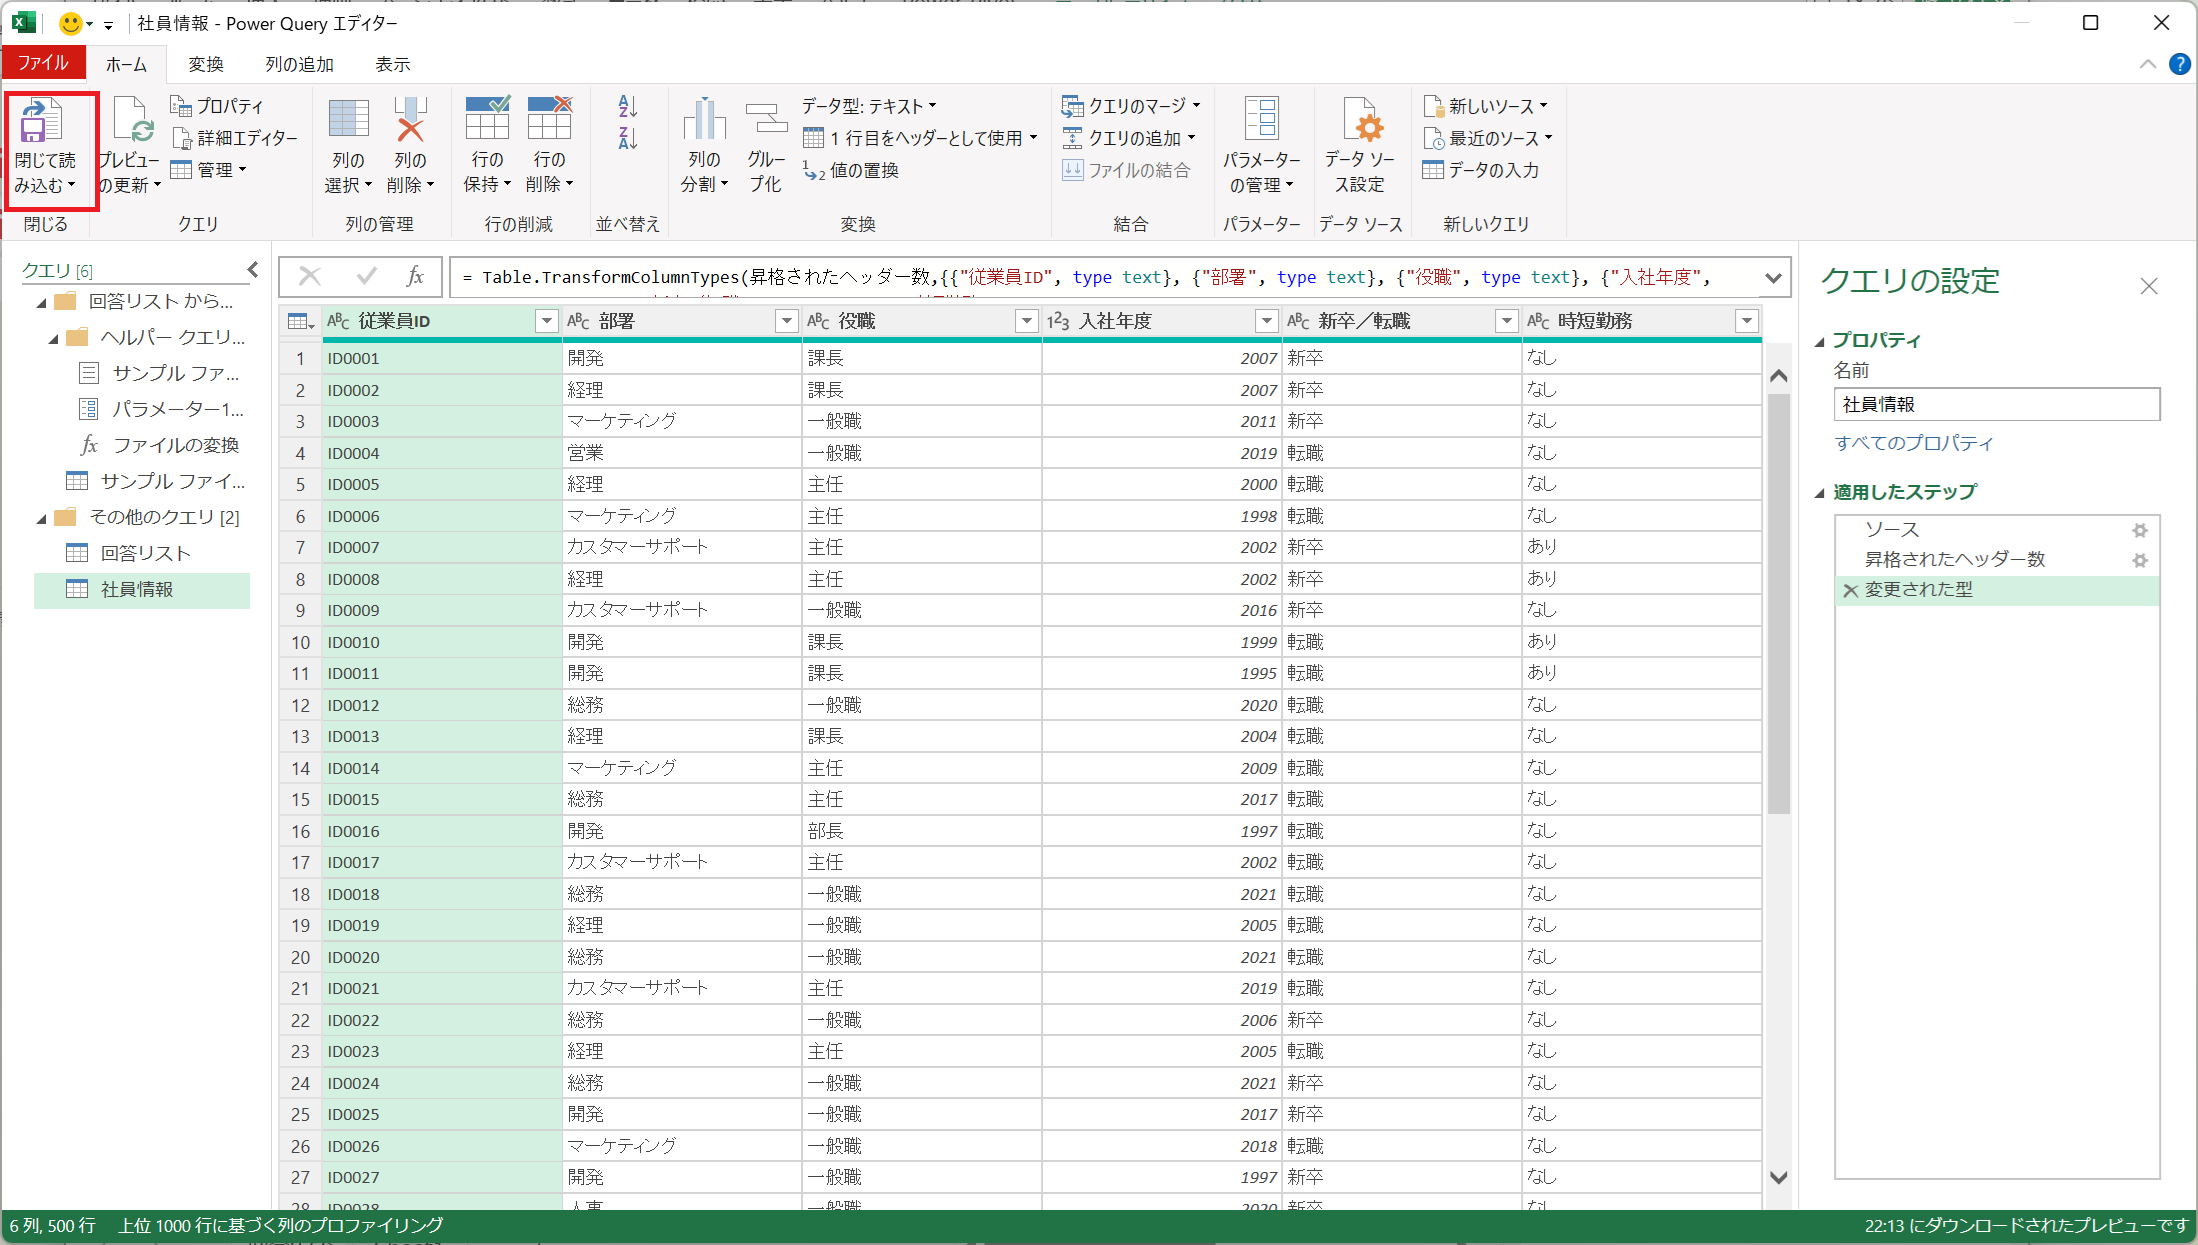Open データソース設定 icon
Screen dimensions: 2198x1245
[1360, 120]
